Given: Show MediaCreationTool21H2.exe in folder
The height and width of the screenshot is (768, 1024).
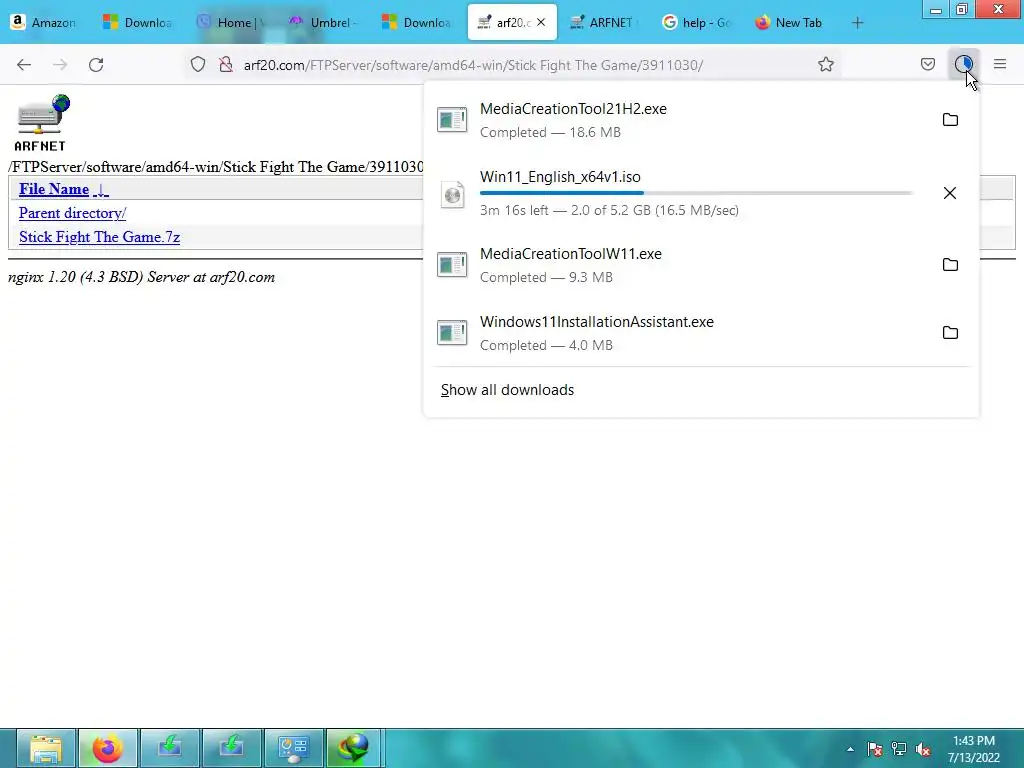Looking at the screenshot, I should (x=950, y=120).
